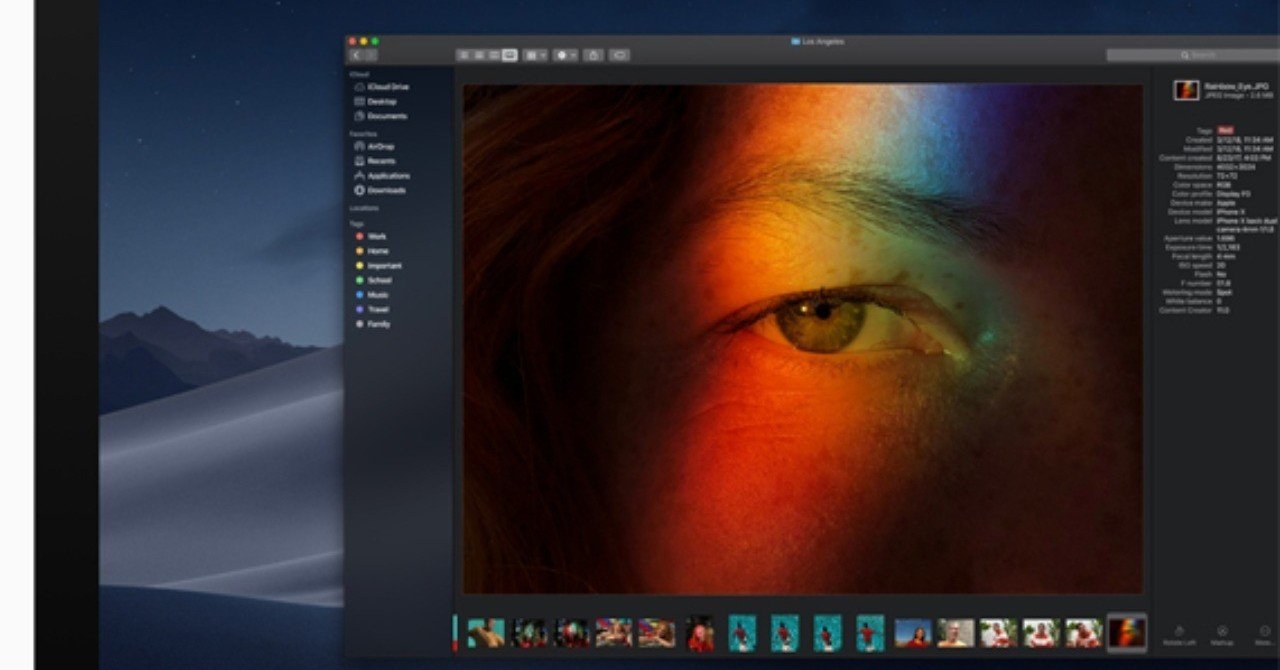
Task: Open AirDrop in the sidebar
Action: point(375,146)
